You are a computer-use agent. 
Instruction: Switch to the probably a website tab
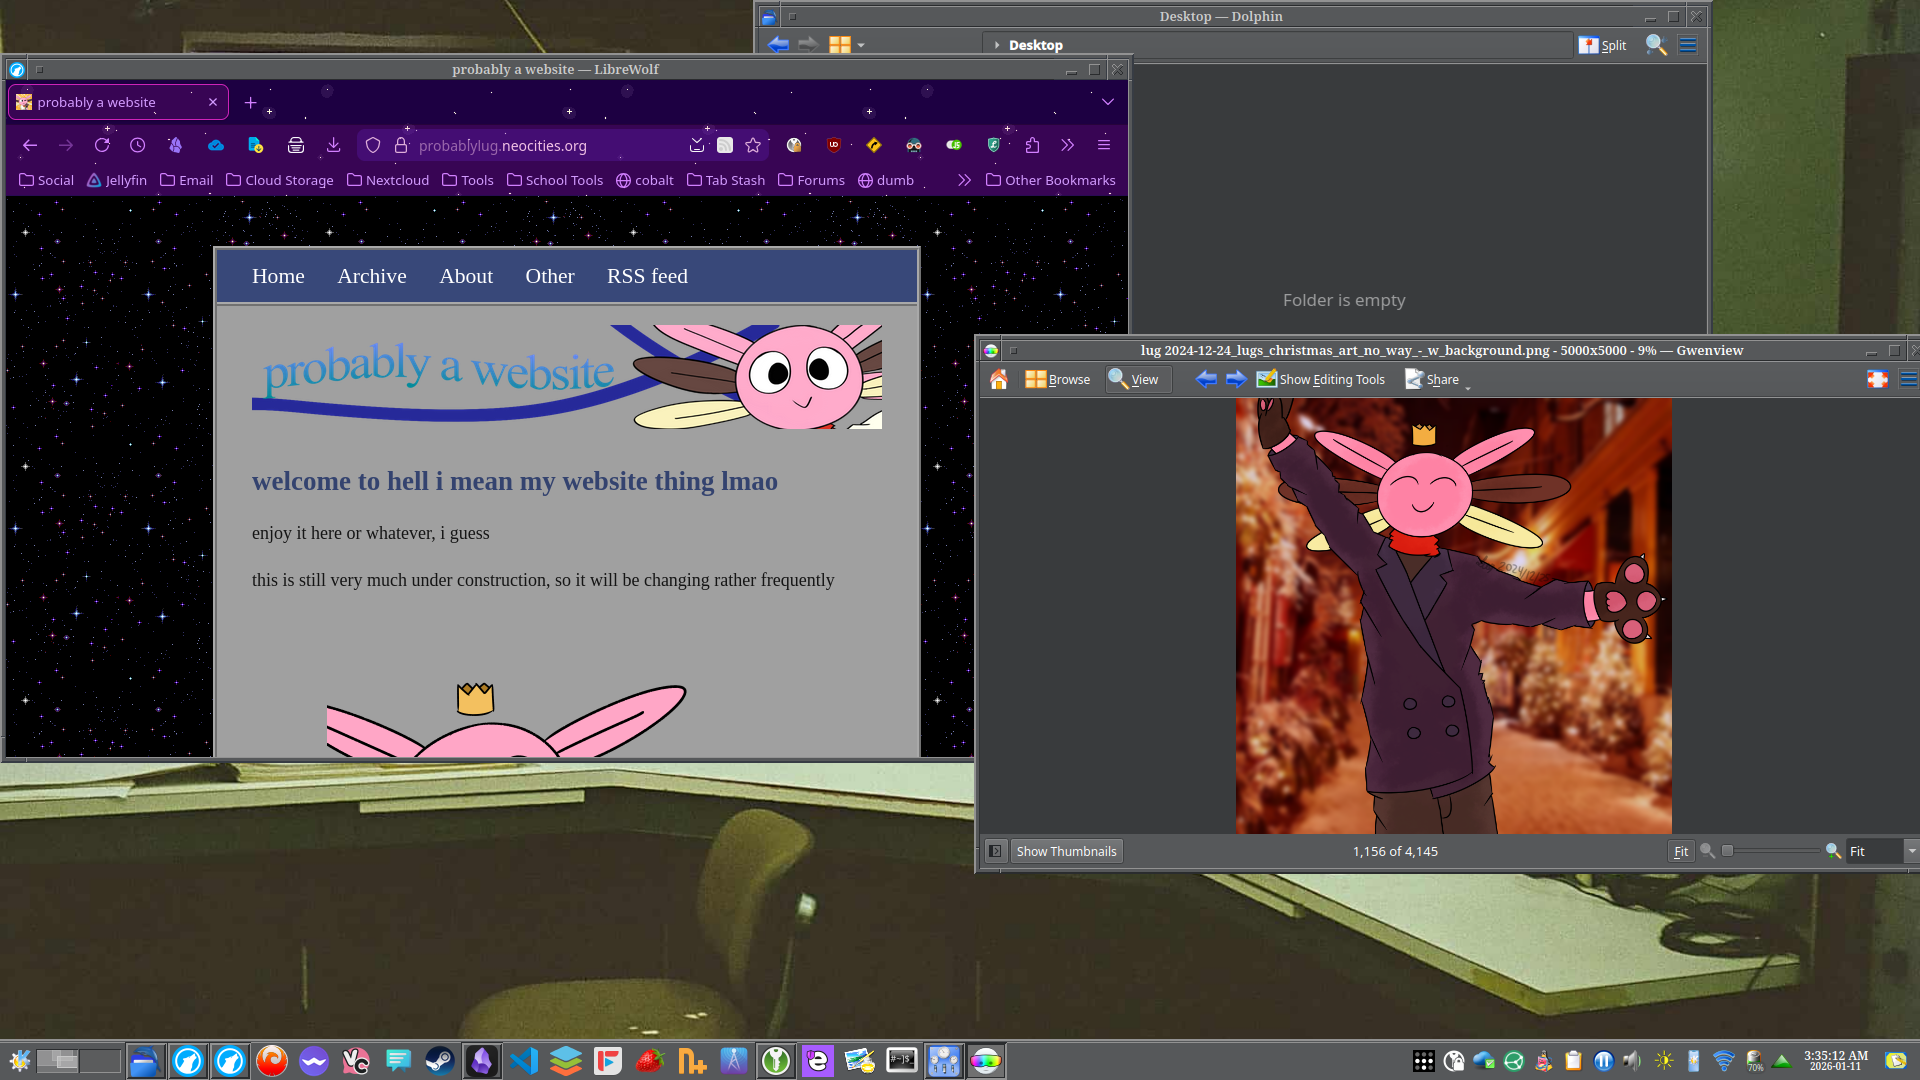click(110, 102)
